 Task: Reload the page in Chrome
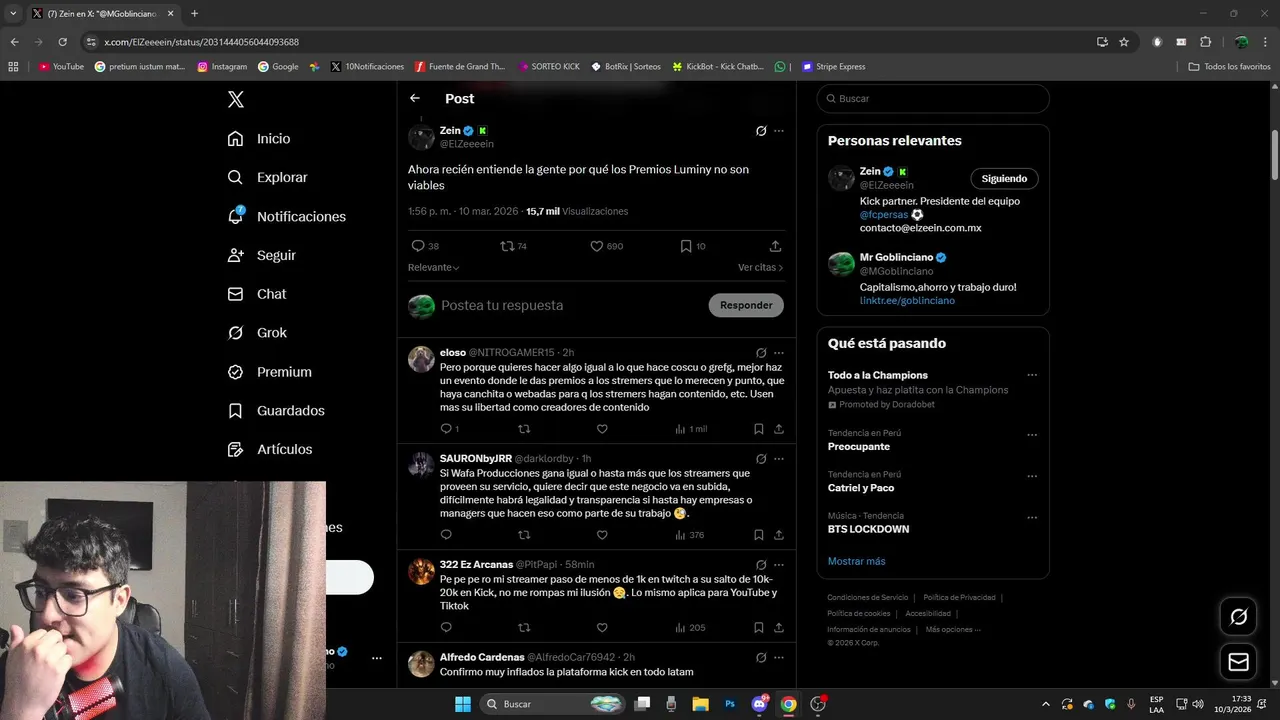(62, 42)
